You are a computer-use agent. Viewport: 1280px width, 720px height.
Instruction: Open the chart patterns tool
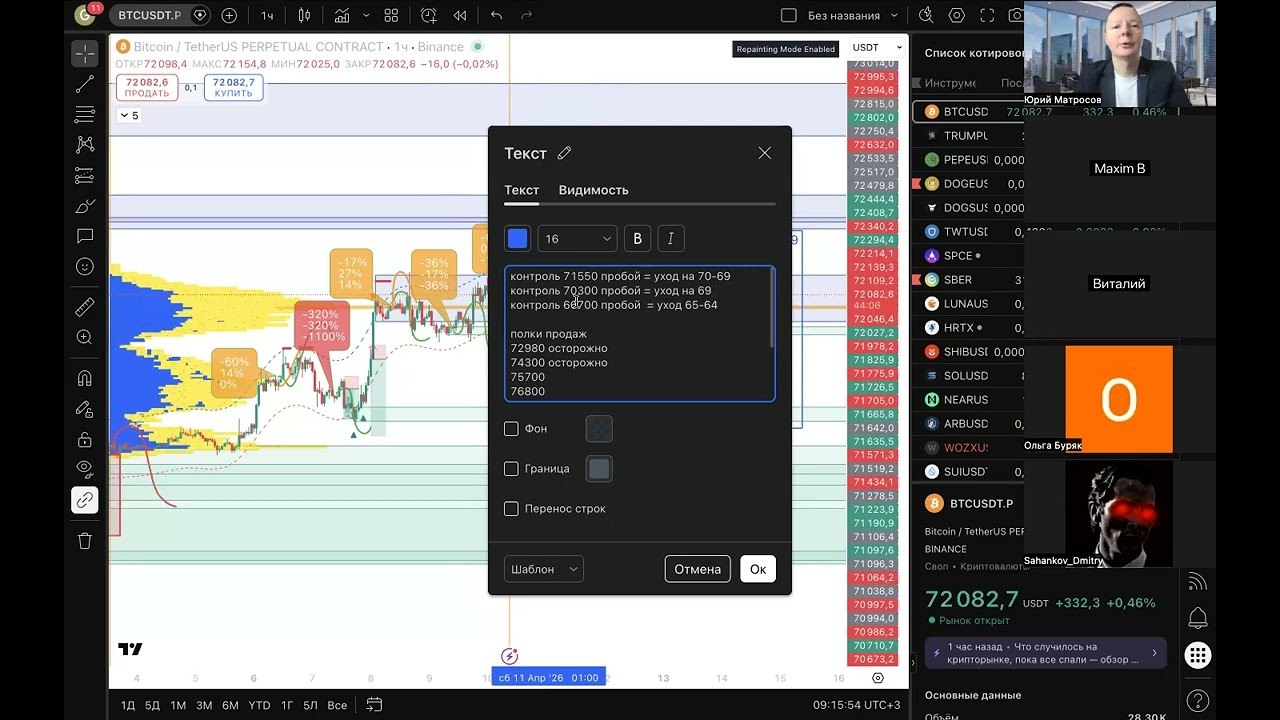85,145
